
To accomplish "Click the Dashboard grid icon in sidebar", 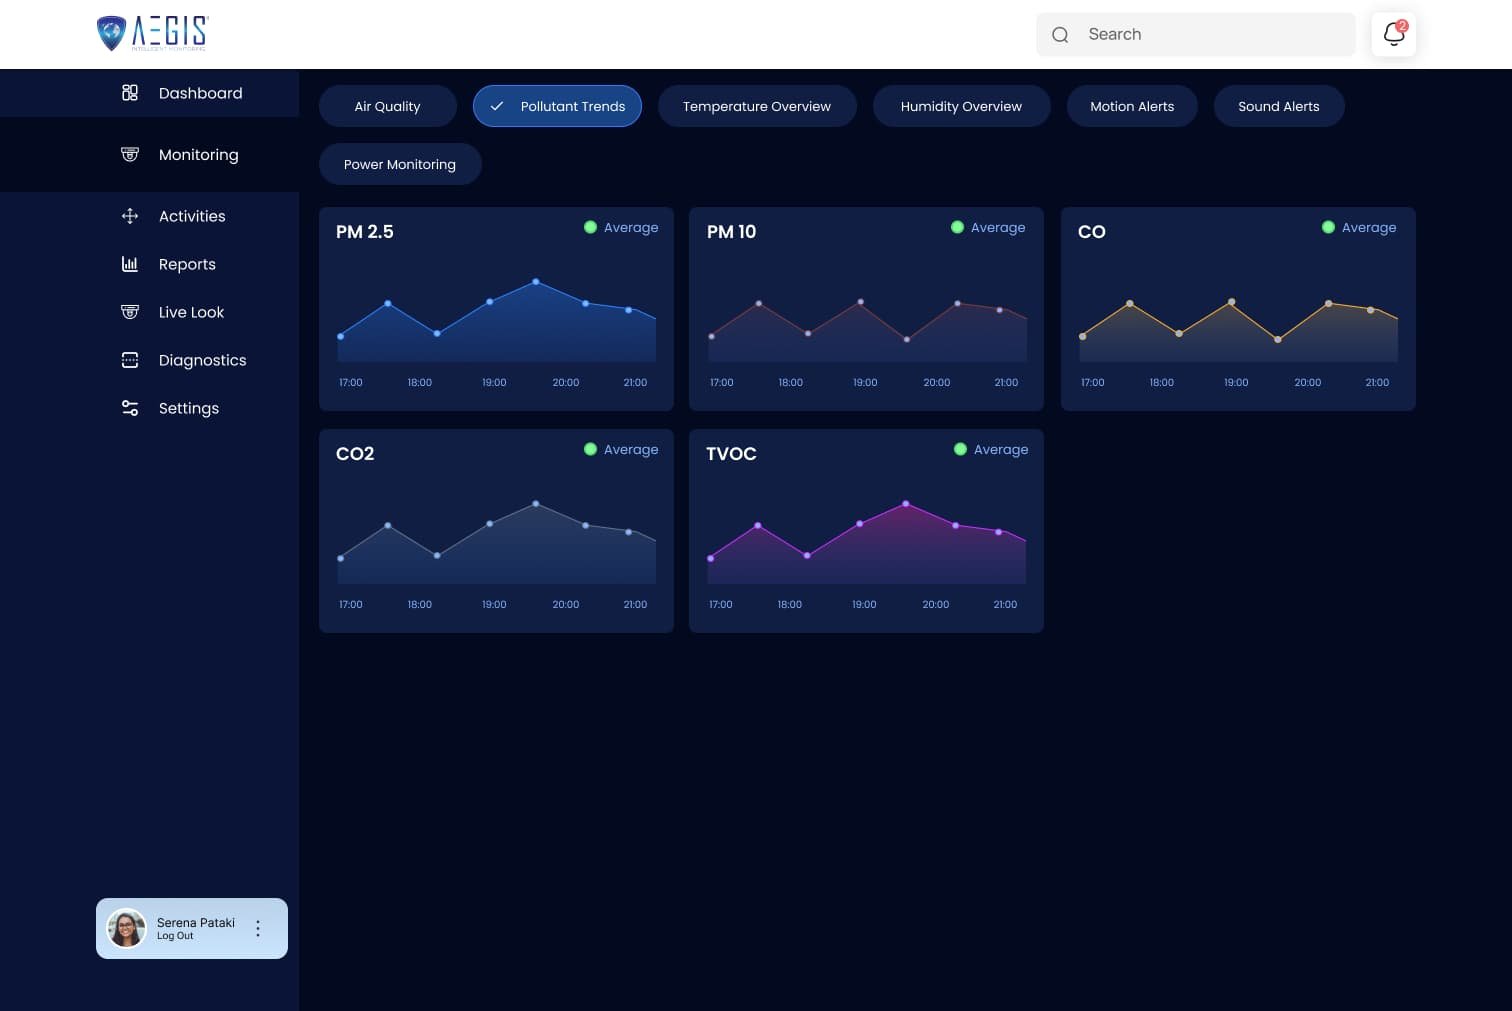I will (x=130, y=93).
